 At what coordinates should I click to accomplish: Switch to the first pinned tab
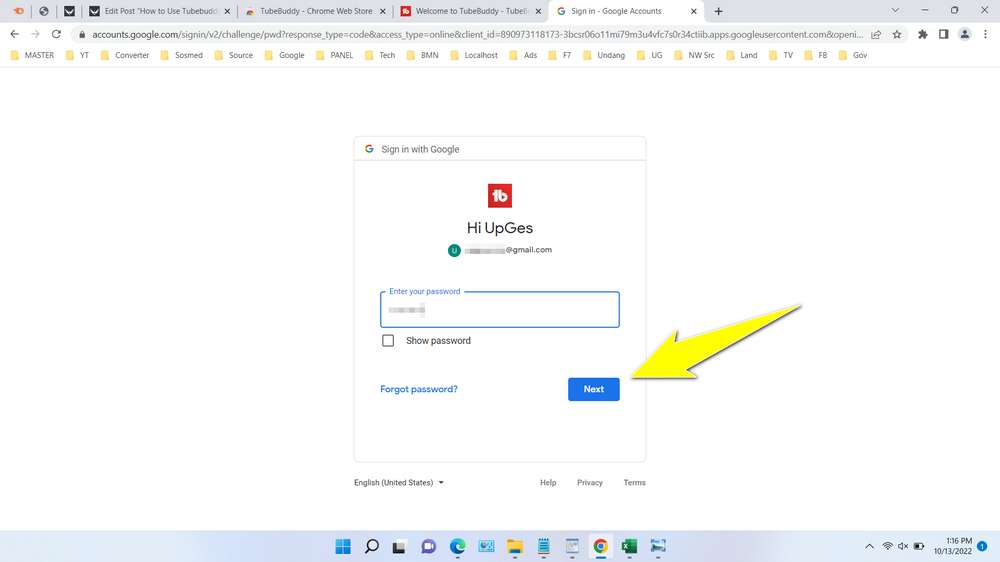pyautogui.click(x=18, y=11)
